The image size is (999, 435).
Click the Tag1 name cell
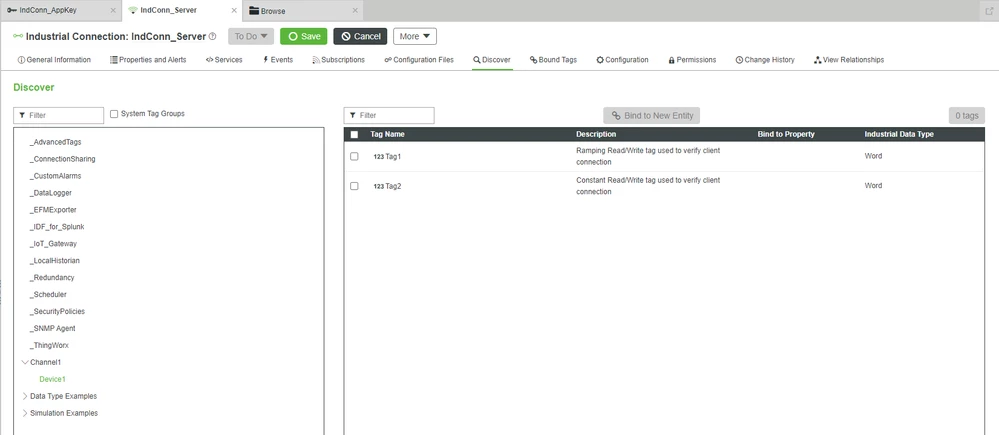394,157
